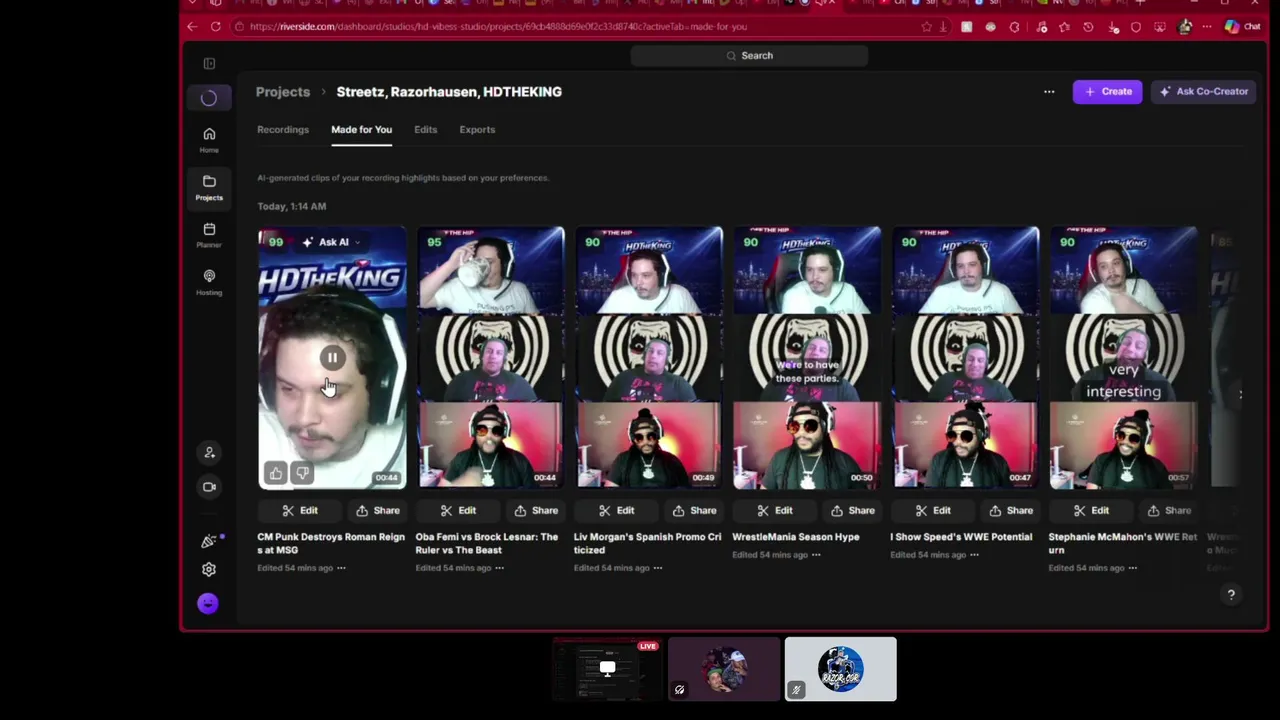The width and height of the screenshot is (1280, 720).
Task: Pause the CM Punk clip playback
Action: (332, 358)
